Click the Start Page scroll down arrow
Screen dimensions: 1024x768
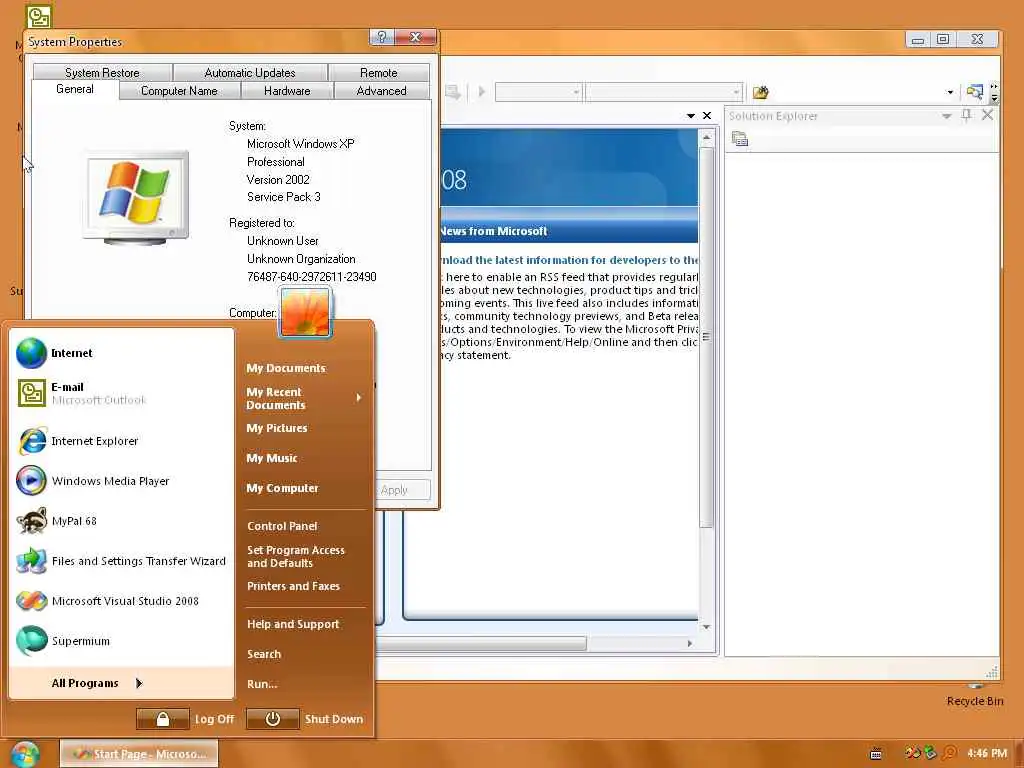706,627
